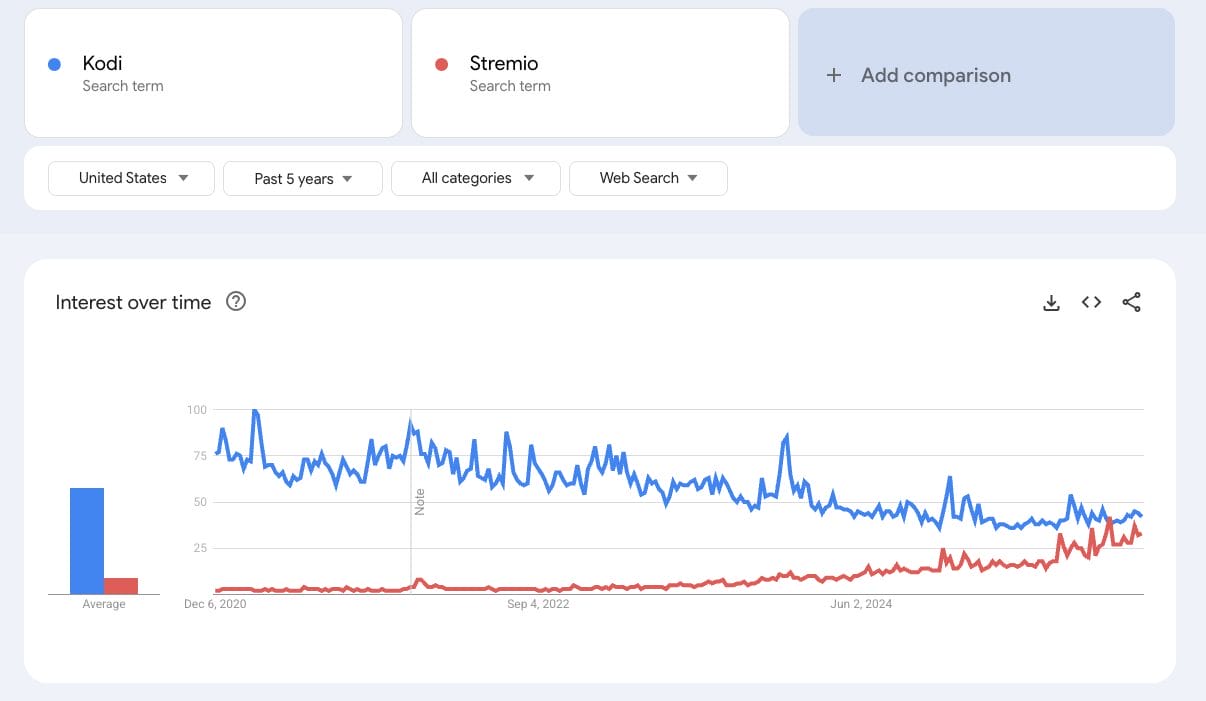Click the red Stremio average bar

click(122, 586)
